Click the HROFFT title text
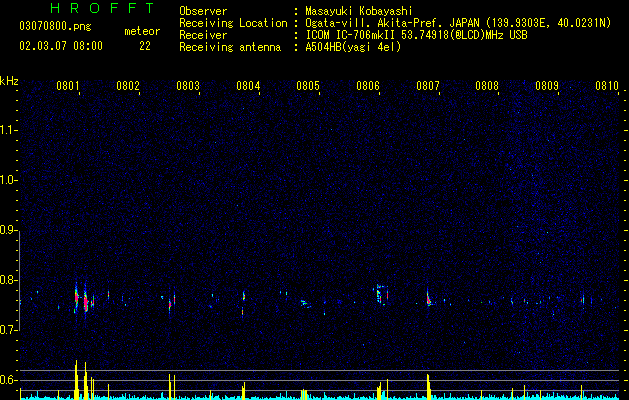 103,8
